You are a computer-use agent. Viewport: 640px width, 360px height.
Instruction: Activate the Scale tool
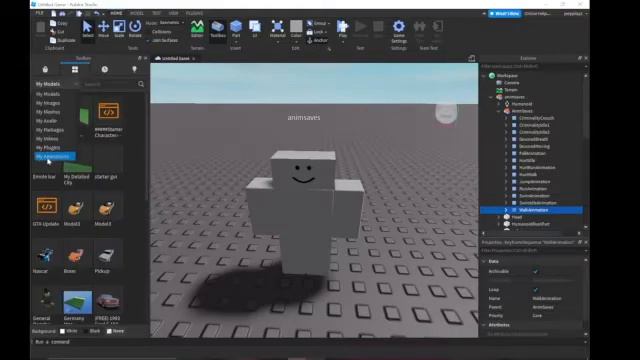tap(119, 29)
